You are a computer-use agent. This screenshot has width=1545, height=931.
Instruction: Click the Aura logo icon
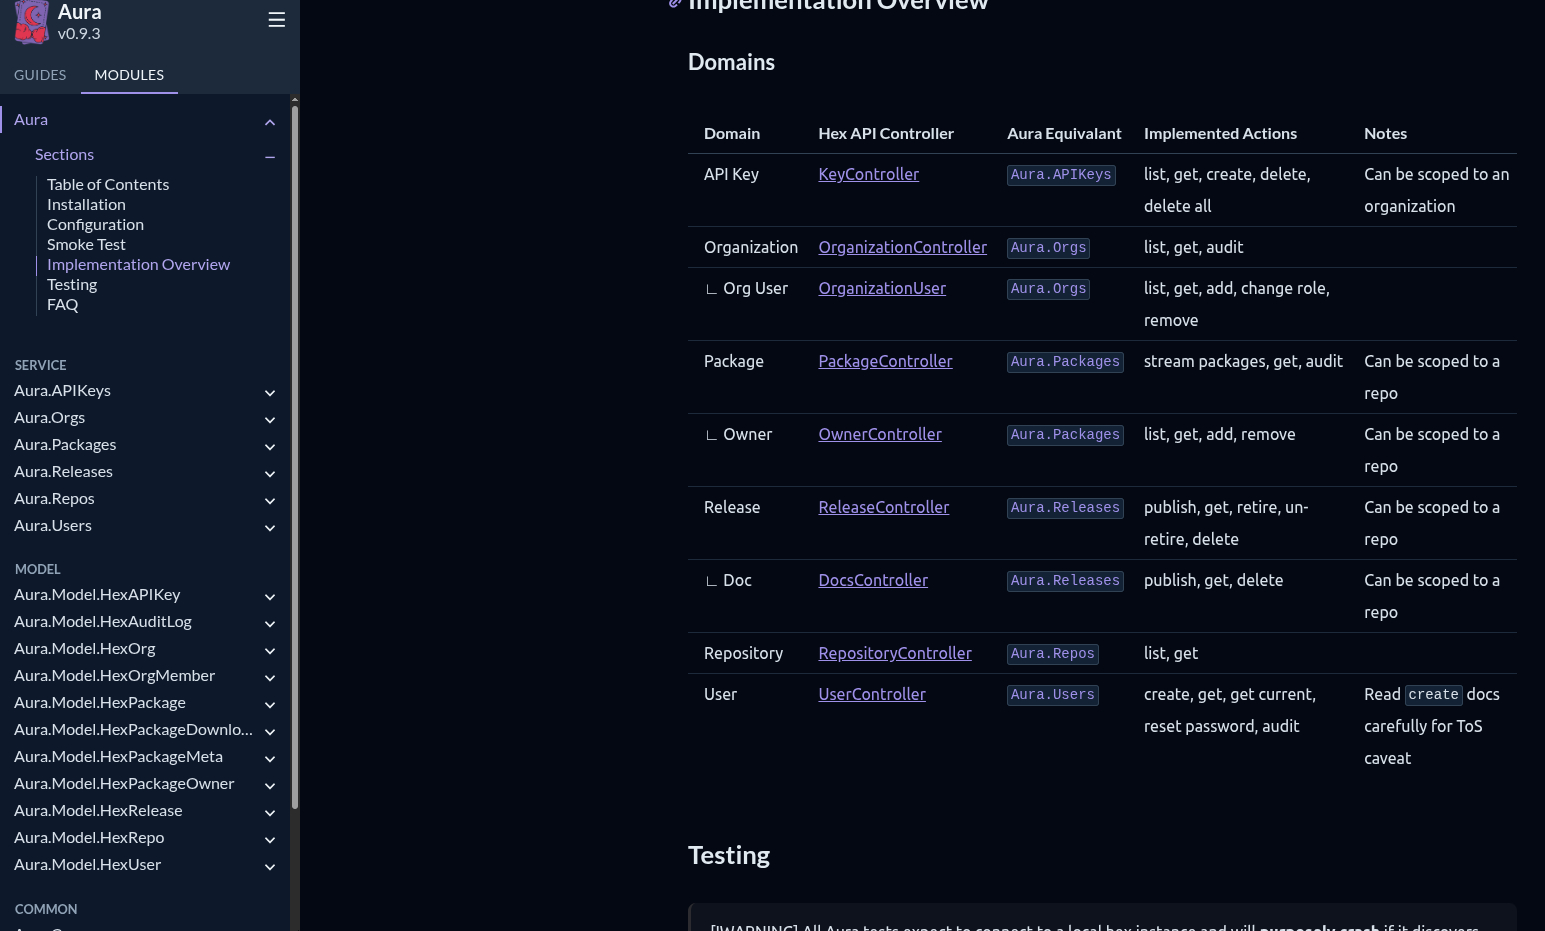[31, 22]
